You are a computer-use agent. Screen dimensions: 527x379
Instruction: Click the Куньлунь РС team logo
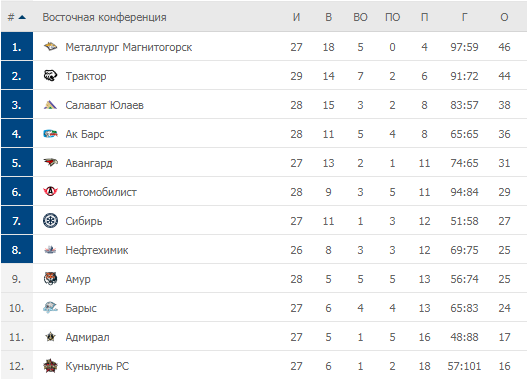point(50,366)
